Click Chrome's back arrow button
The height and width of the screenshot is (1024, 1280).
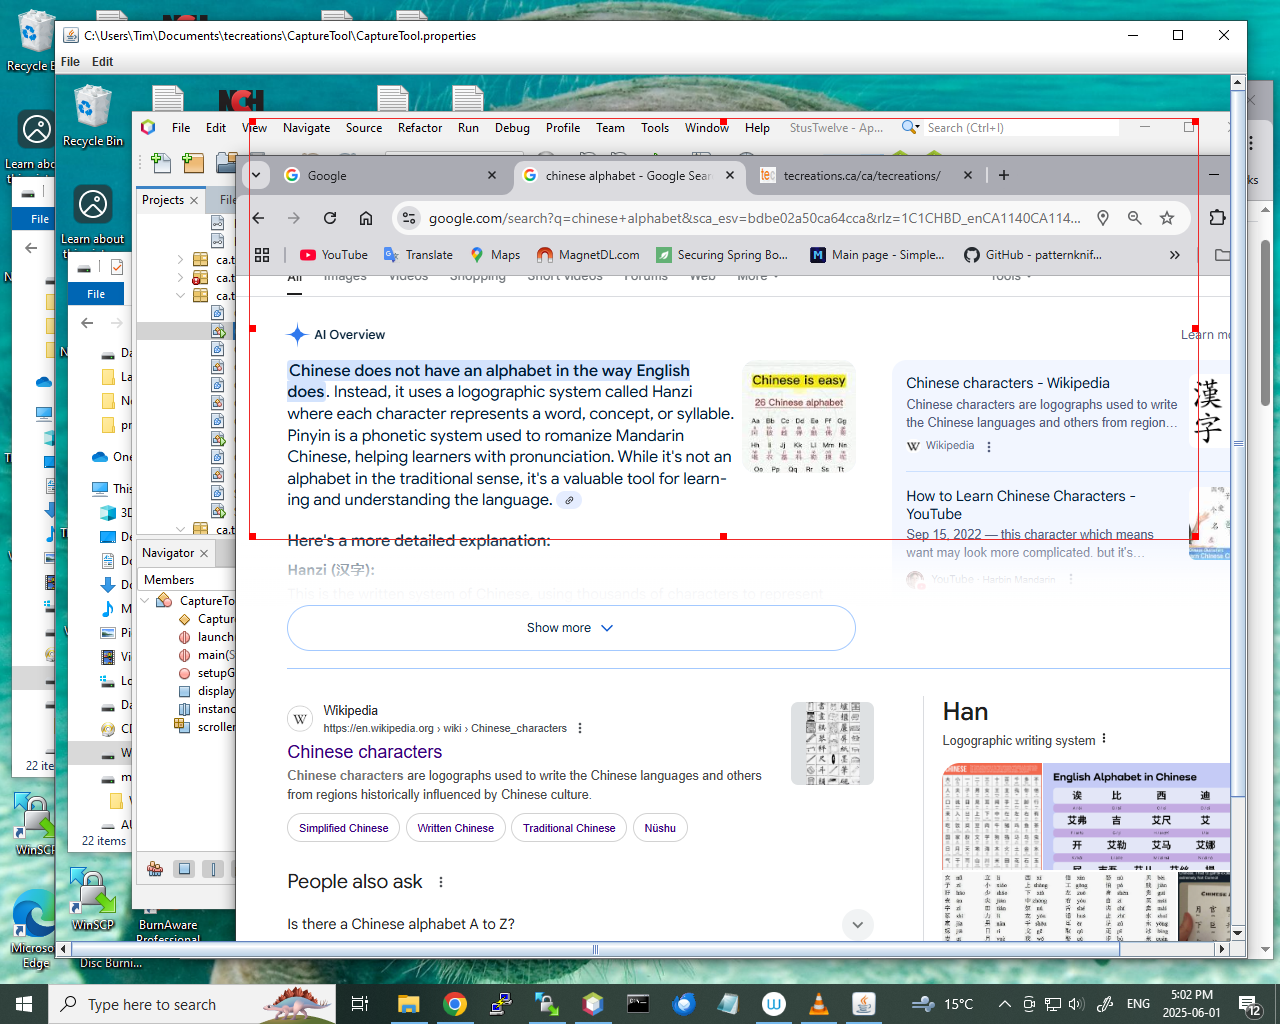259,218
